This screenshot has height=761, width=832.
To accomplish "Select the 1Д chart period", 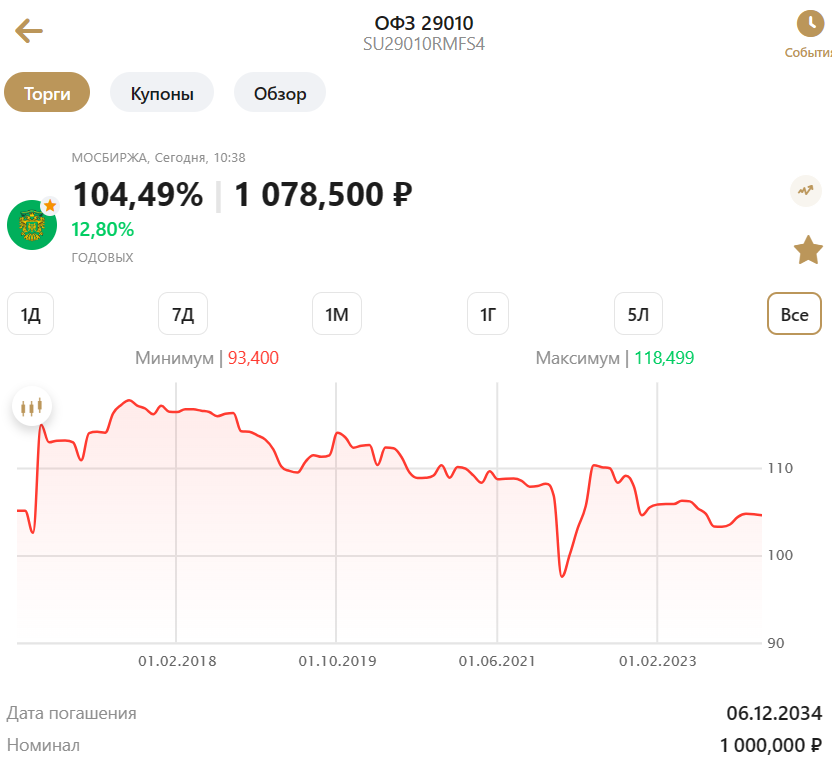I will point(30,313).
